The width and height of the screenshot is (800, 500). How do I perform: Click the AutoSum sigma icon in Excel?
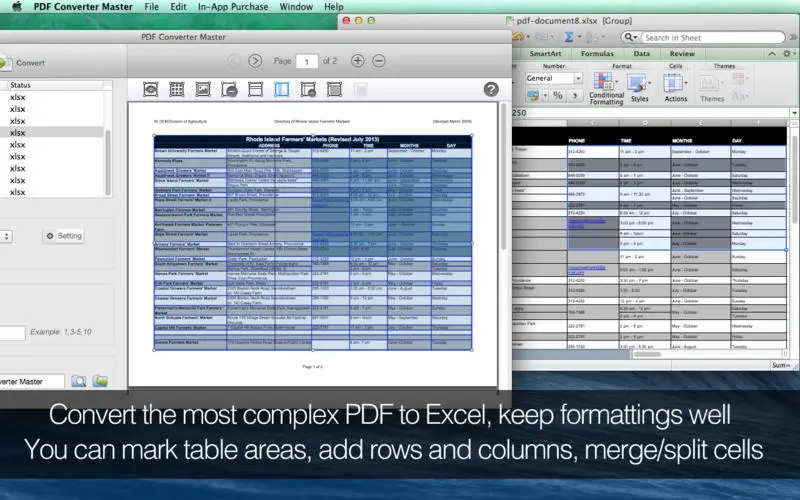point(569,37)
